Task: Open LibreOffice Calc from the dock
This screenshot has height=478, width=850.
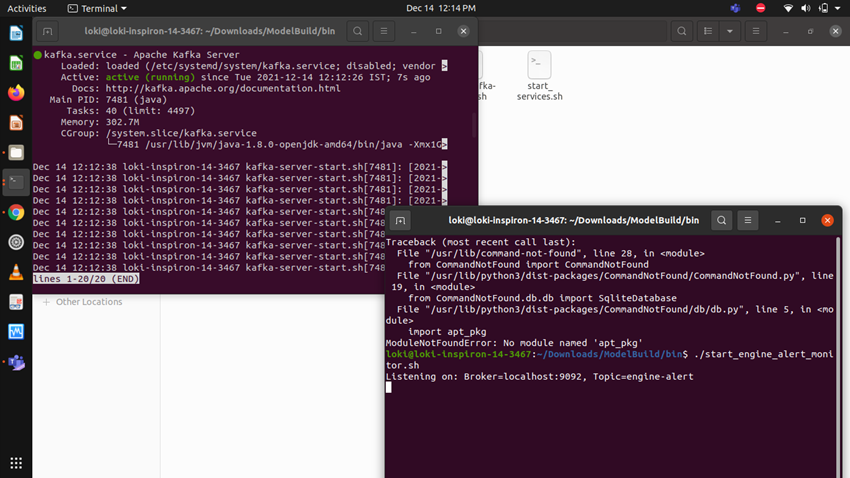Action: pyautogui.click(x=16, y=63)
